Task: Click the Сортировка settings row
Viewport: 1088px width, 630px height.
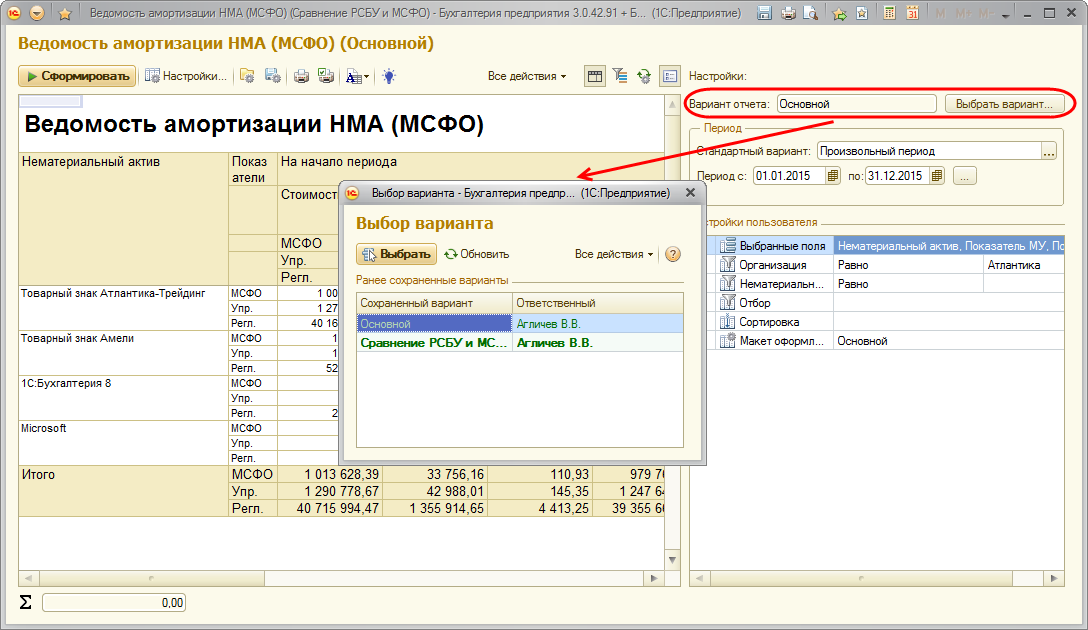Action: click(x=769, y=322)
